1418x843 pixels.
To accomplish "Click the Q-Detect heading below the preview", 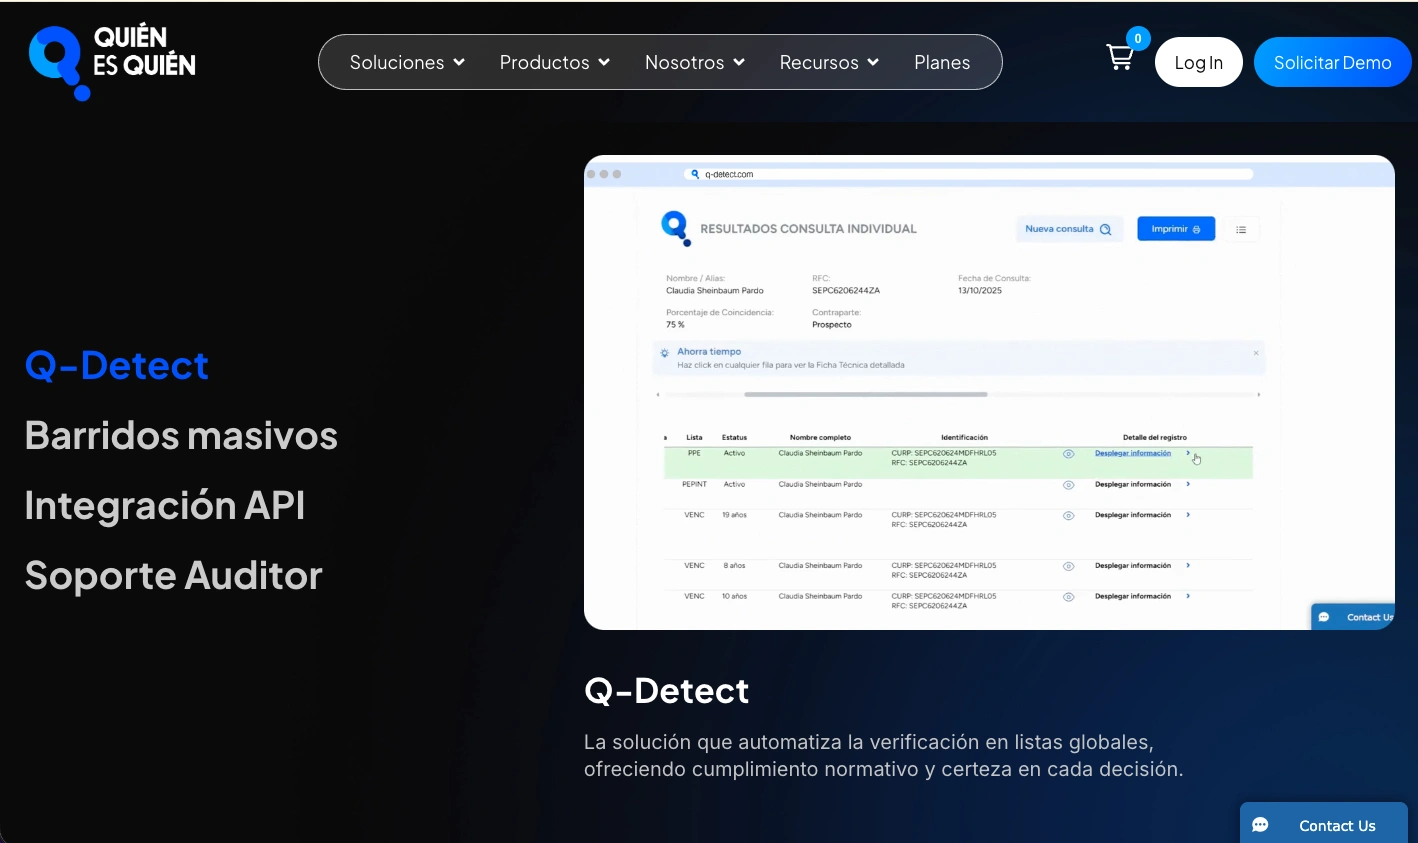I will [x=667, y=690].
